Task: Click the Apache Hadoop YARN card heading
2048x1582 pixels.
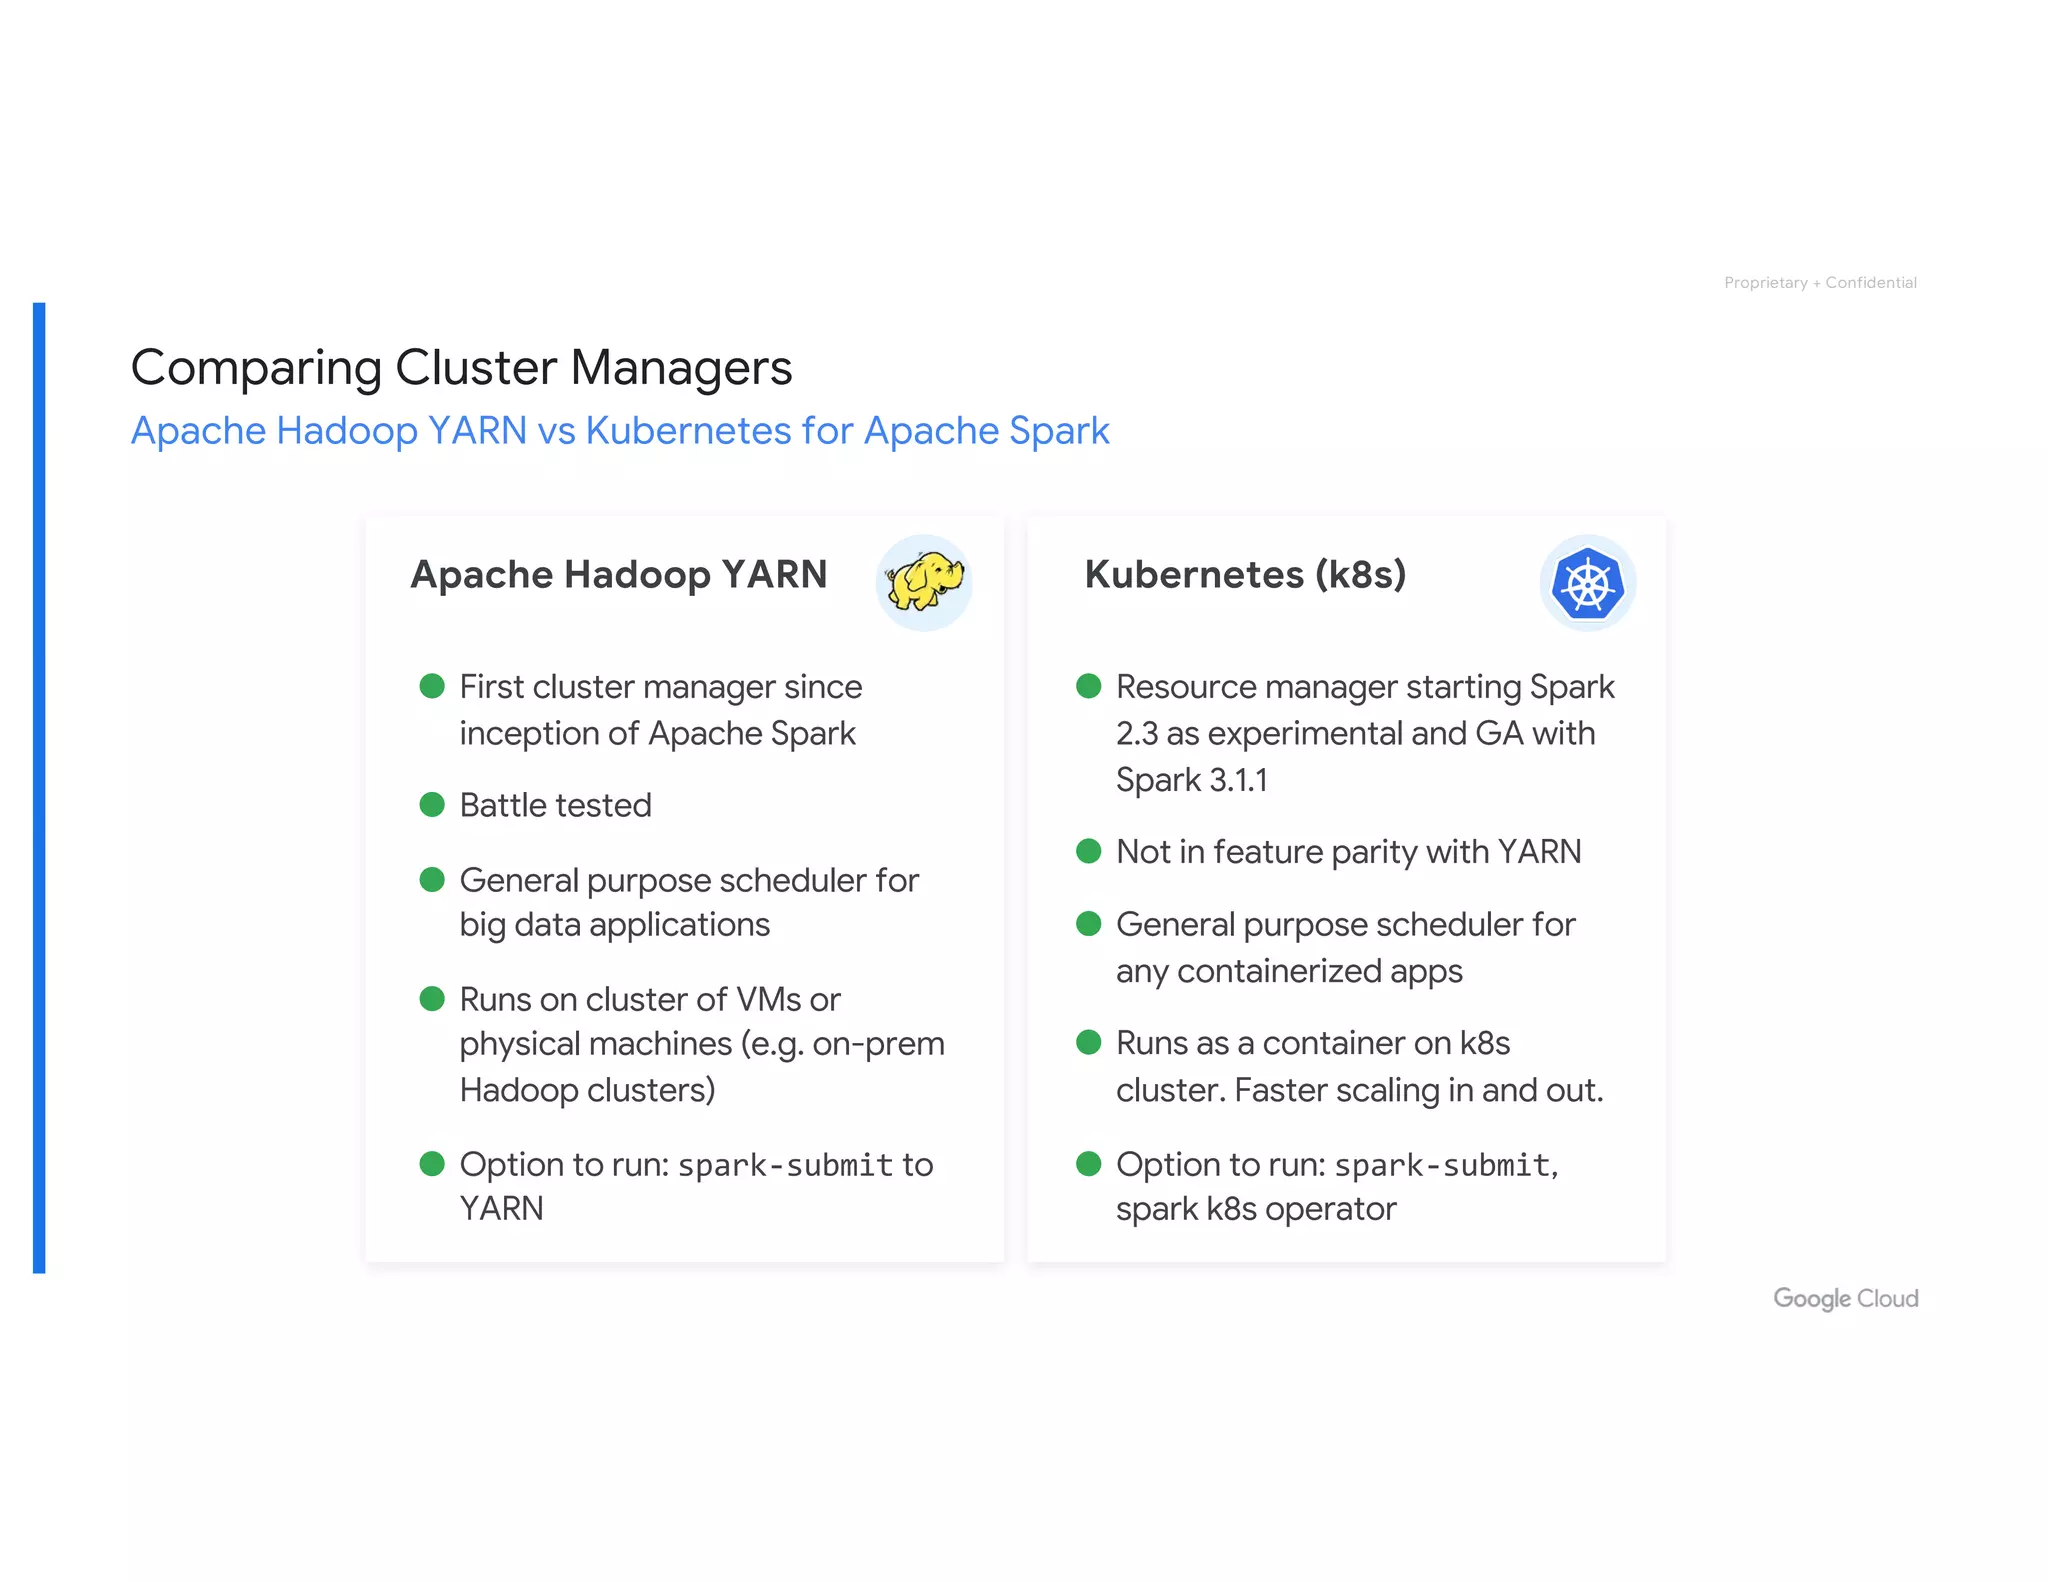Action: pos(619,575)
